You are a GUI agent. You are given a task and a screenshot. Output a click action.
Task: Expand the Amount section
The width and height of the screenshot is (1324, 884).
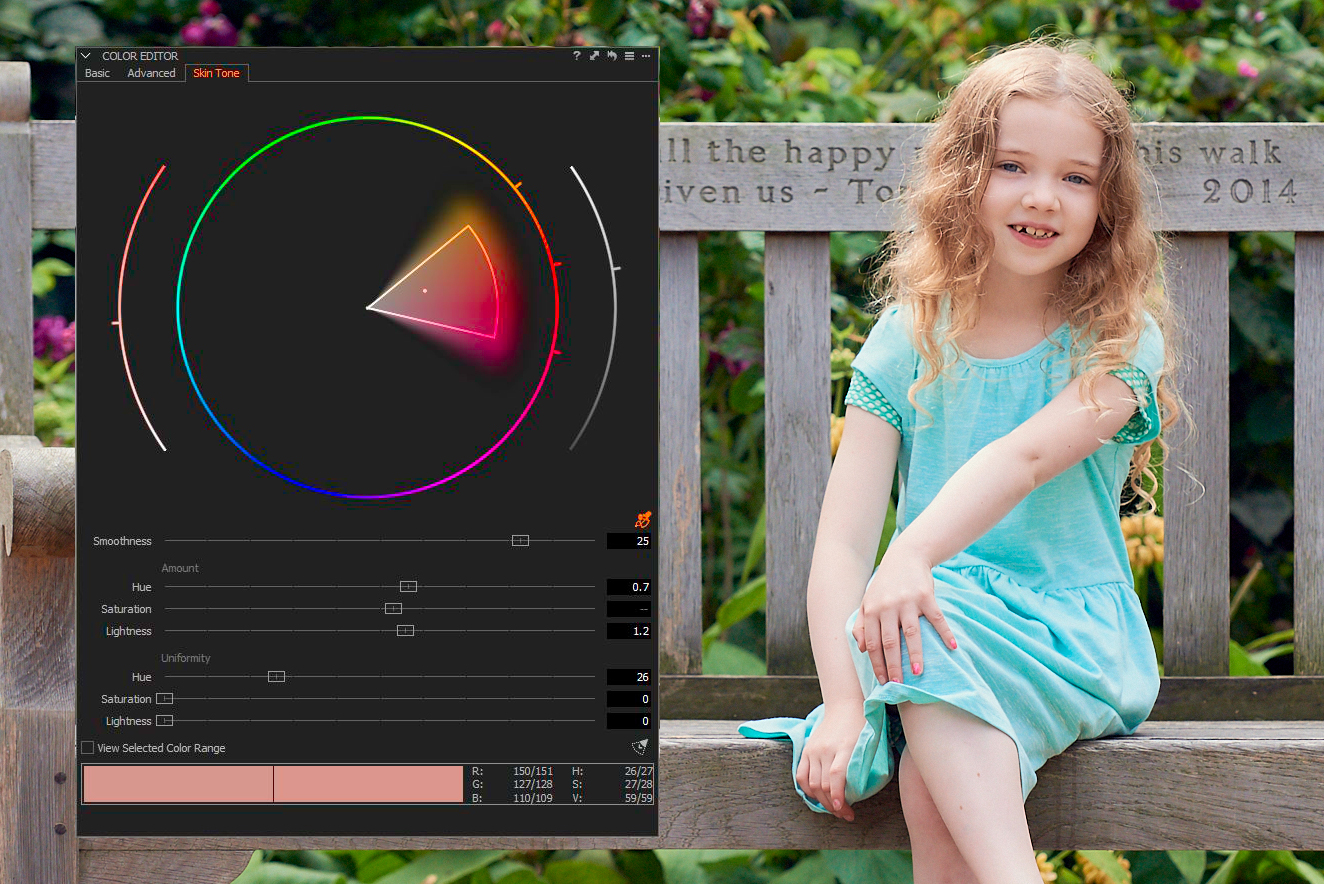[180, 568]
